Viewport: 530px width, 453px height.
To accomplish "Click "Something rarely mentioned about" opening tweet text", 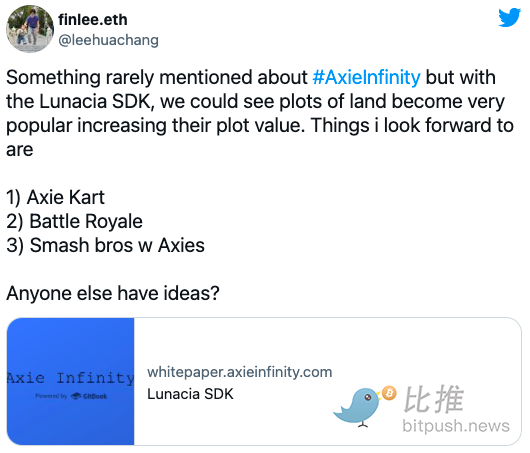I will (157, 77).
